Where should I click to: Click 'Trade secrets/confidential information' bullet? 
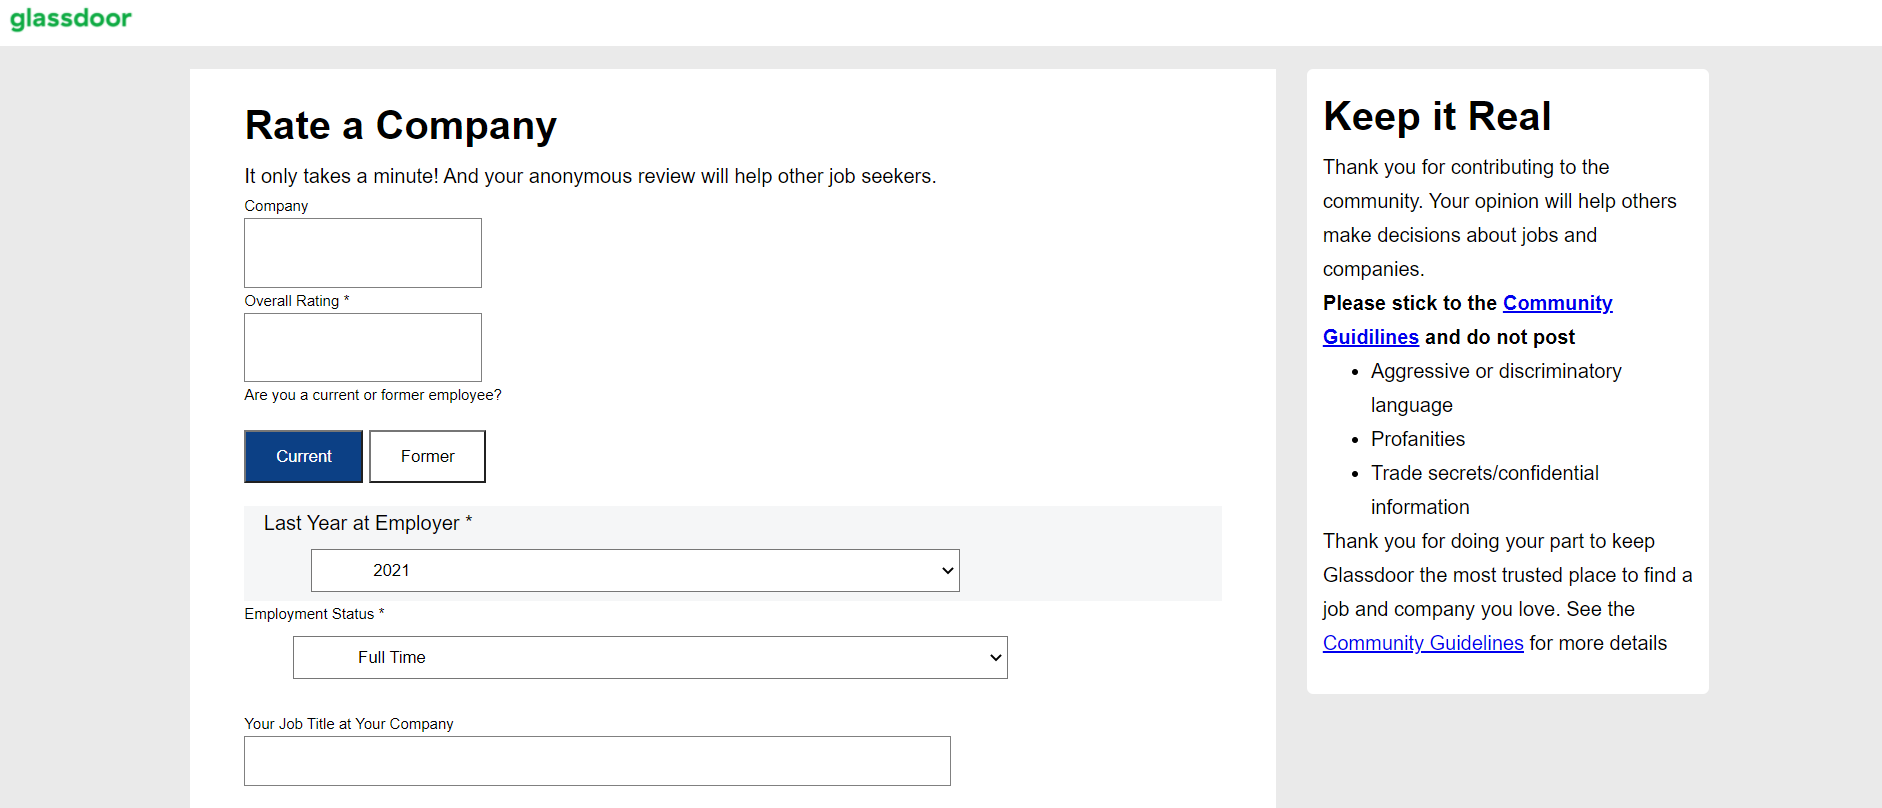click(1485, 490)
